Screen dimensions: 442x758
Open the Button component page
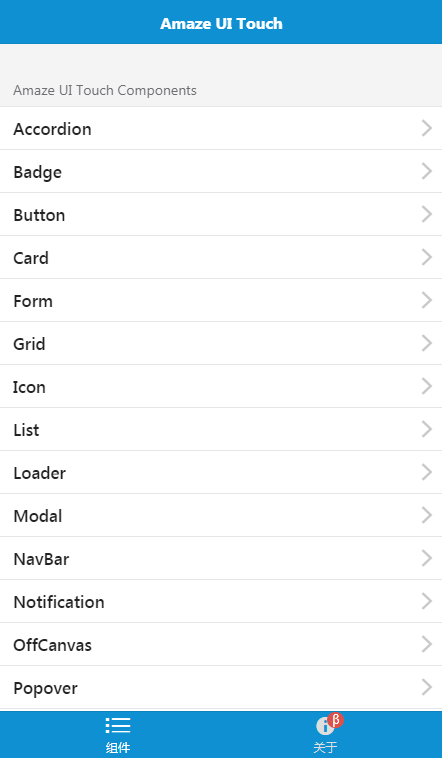pyautogui.click(x=221, y=215)
